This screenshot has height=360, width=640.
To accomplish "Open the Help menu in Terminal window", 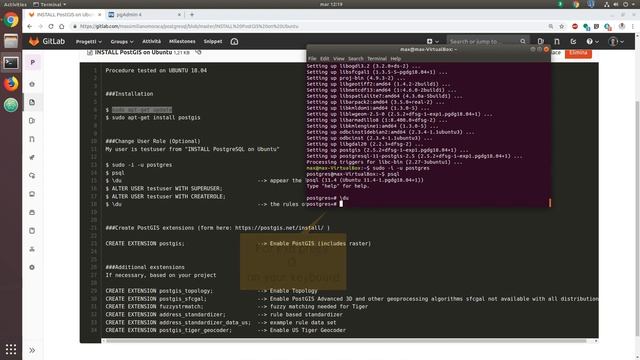I will click(x=396, y=59).
